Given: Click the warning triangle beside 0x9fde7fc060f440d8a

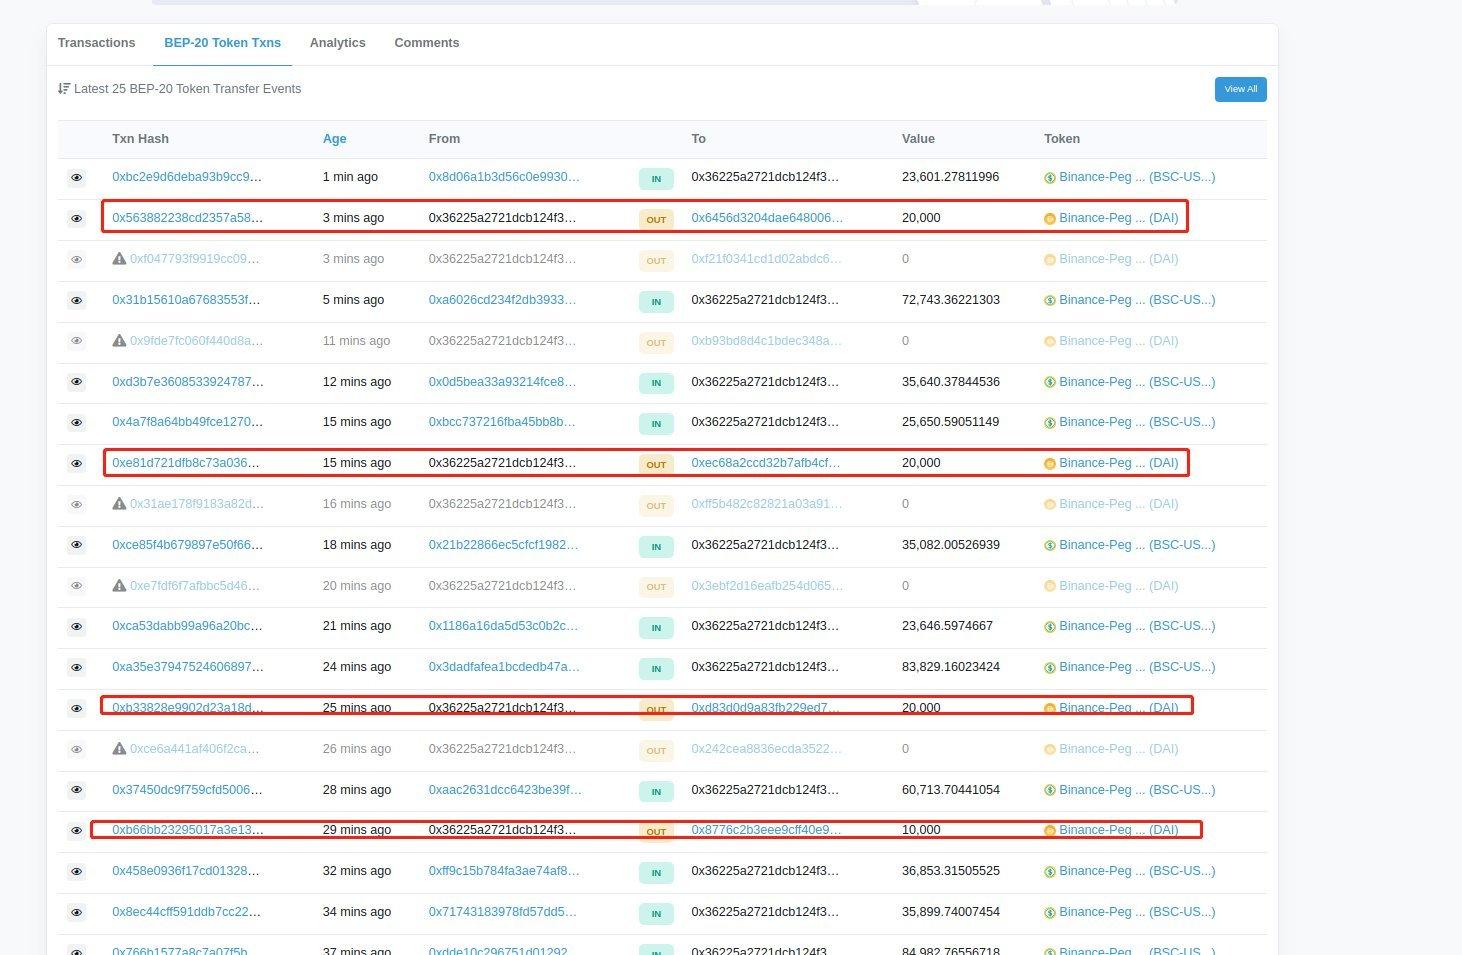Looking at the screenshot, I should coord(119,340).
